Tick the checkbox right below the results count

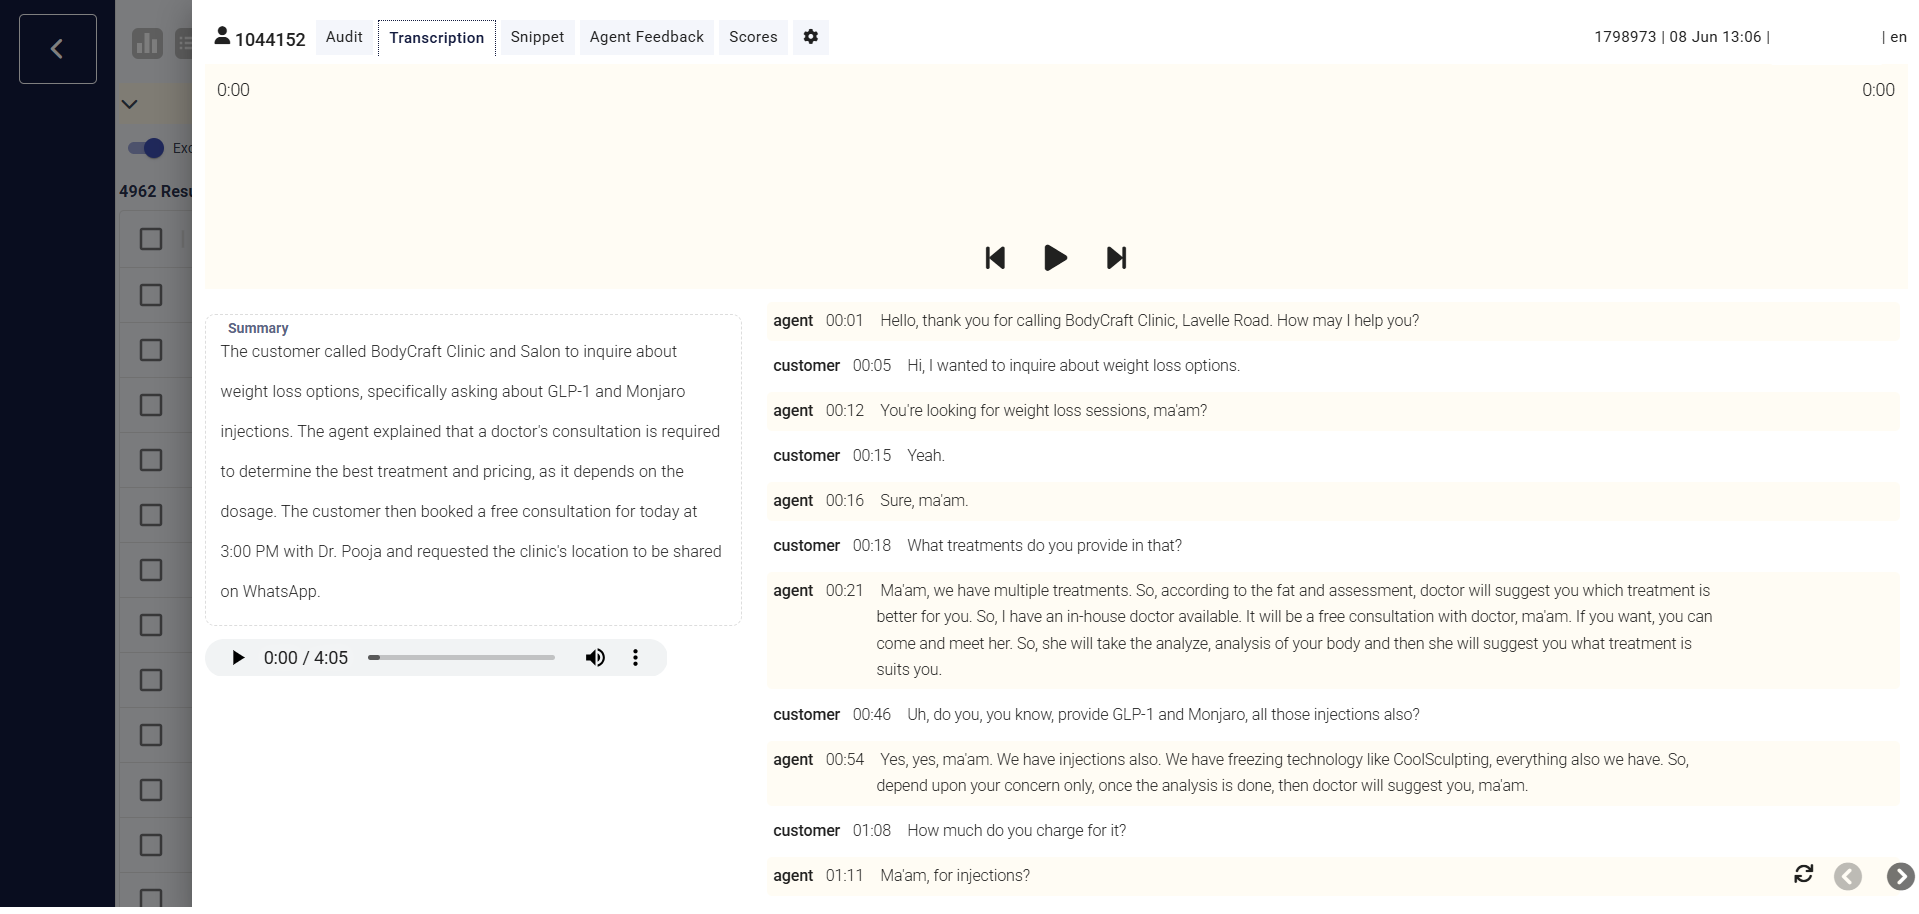[x=151, y=239]
